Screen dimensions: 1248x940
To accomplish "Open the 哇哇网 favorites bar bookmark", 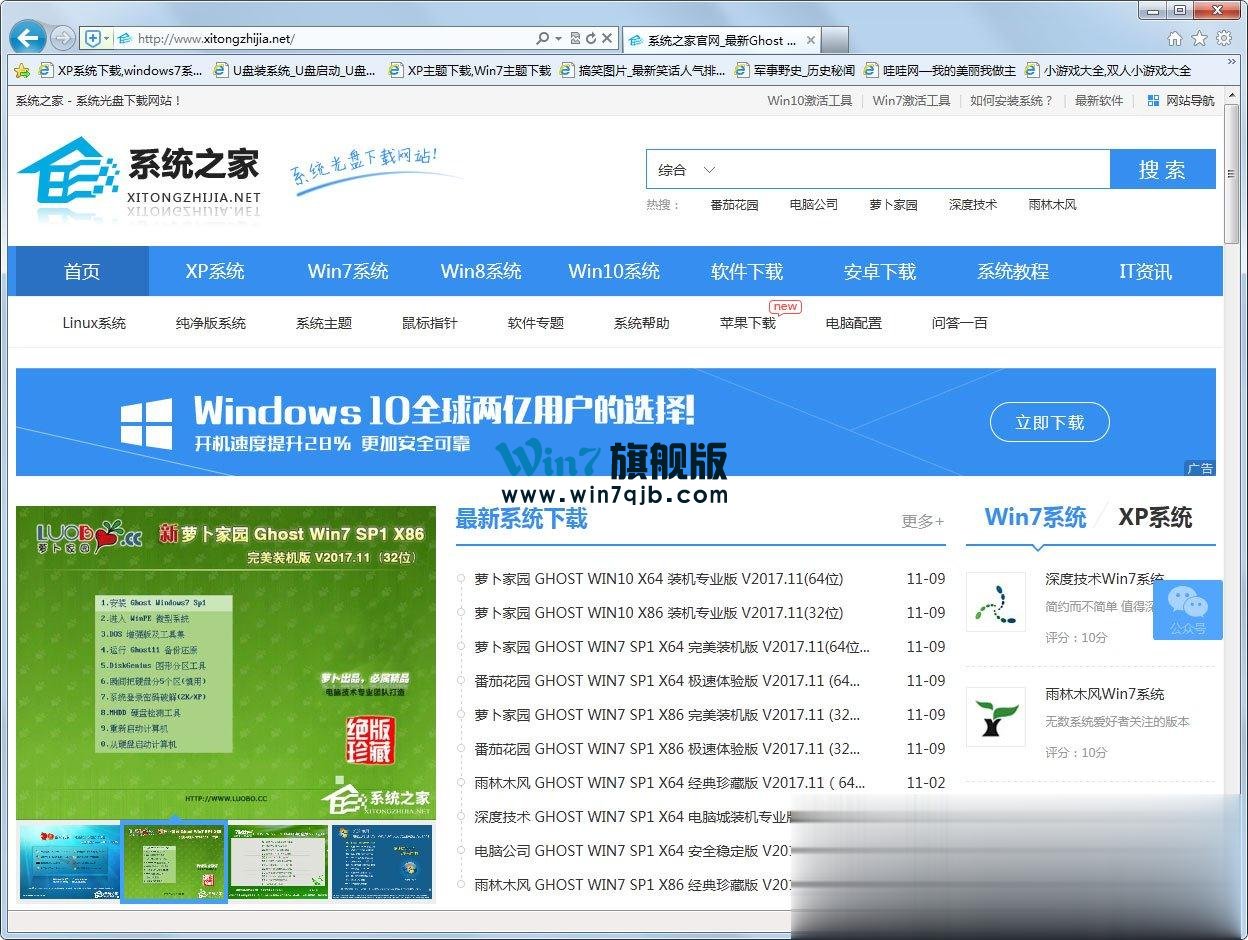I will click(940, 71).
